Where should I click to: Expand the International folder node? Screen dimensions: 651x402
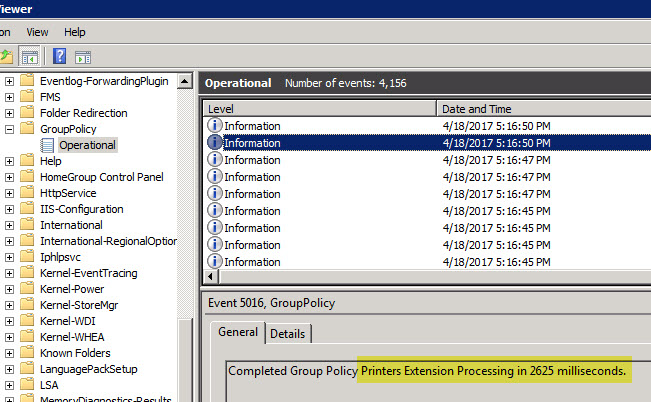(9, 225)
